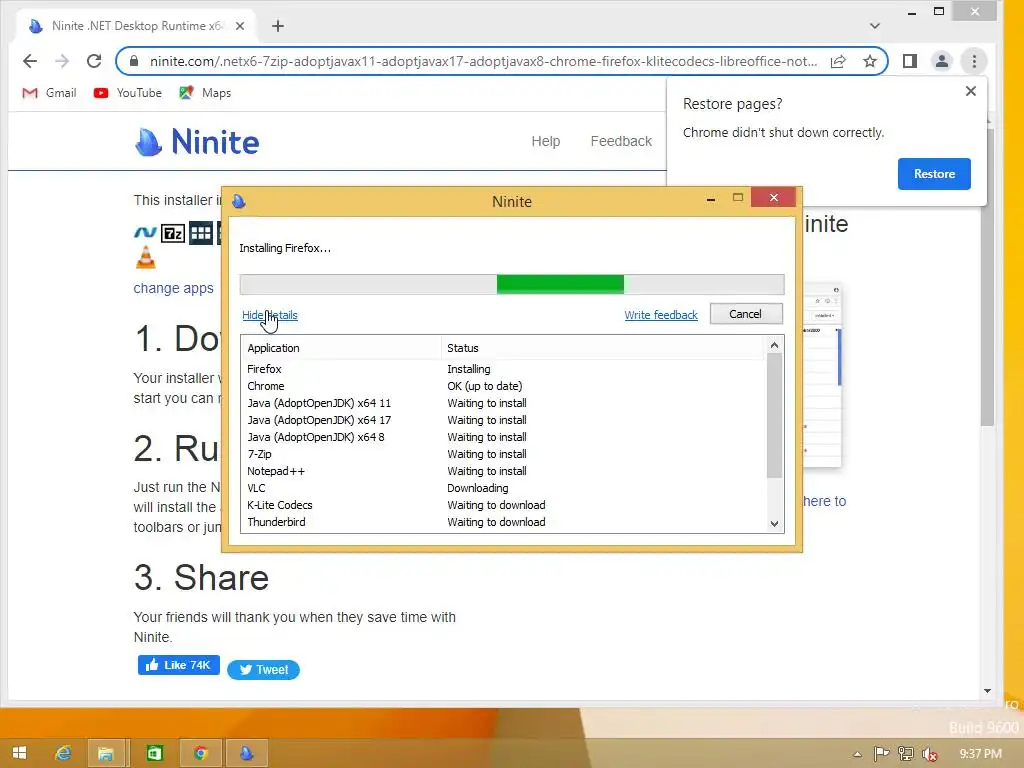1024x768 pixels.
Task: Open the Store app on the taskbar
Action: 154,753
